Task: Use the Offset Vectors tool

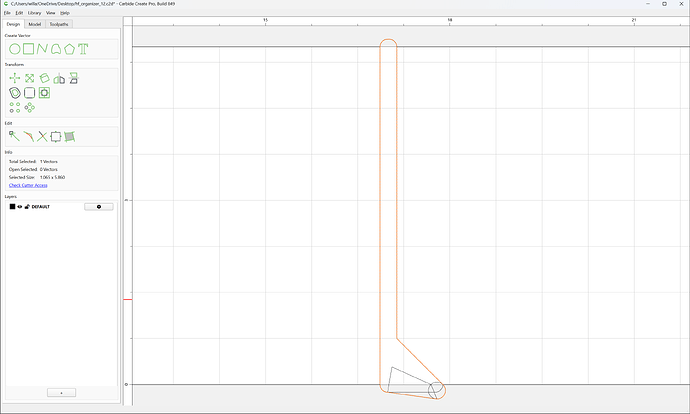Action: coord(15,93)
